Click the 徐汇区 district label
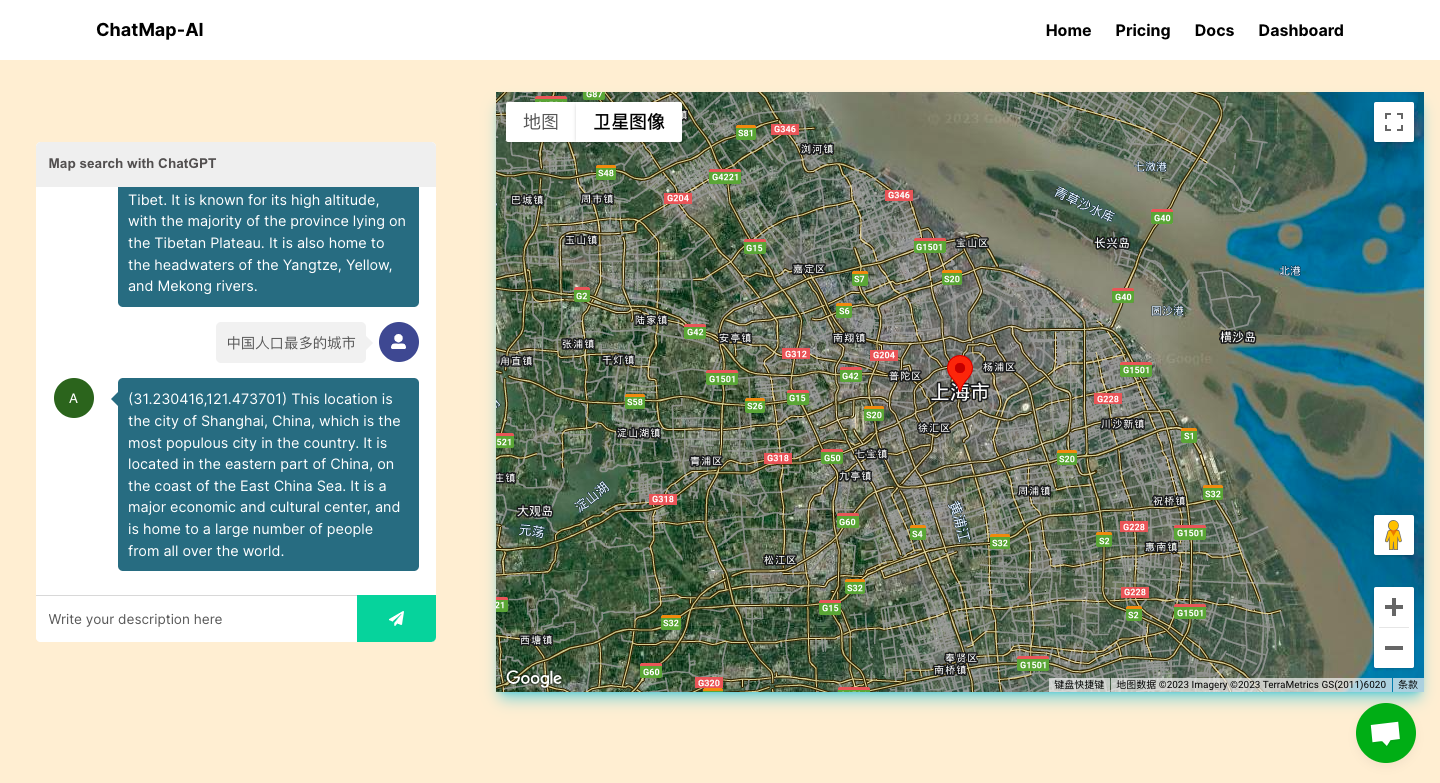The width and height of the screenshot is (1440, 783). tap(934, 428)
